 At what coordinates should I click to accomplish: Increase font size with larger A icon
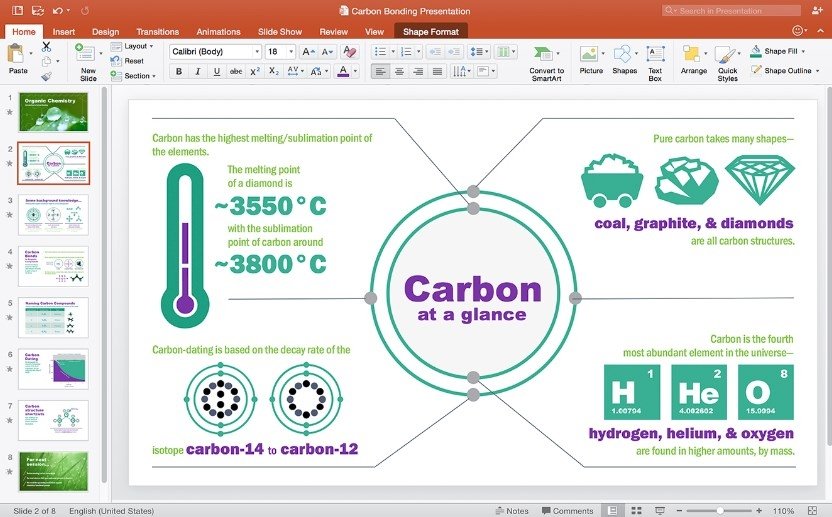tap(308, 51)
